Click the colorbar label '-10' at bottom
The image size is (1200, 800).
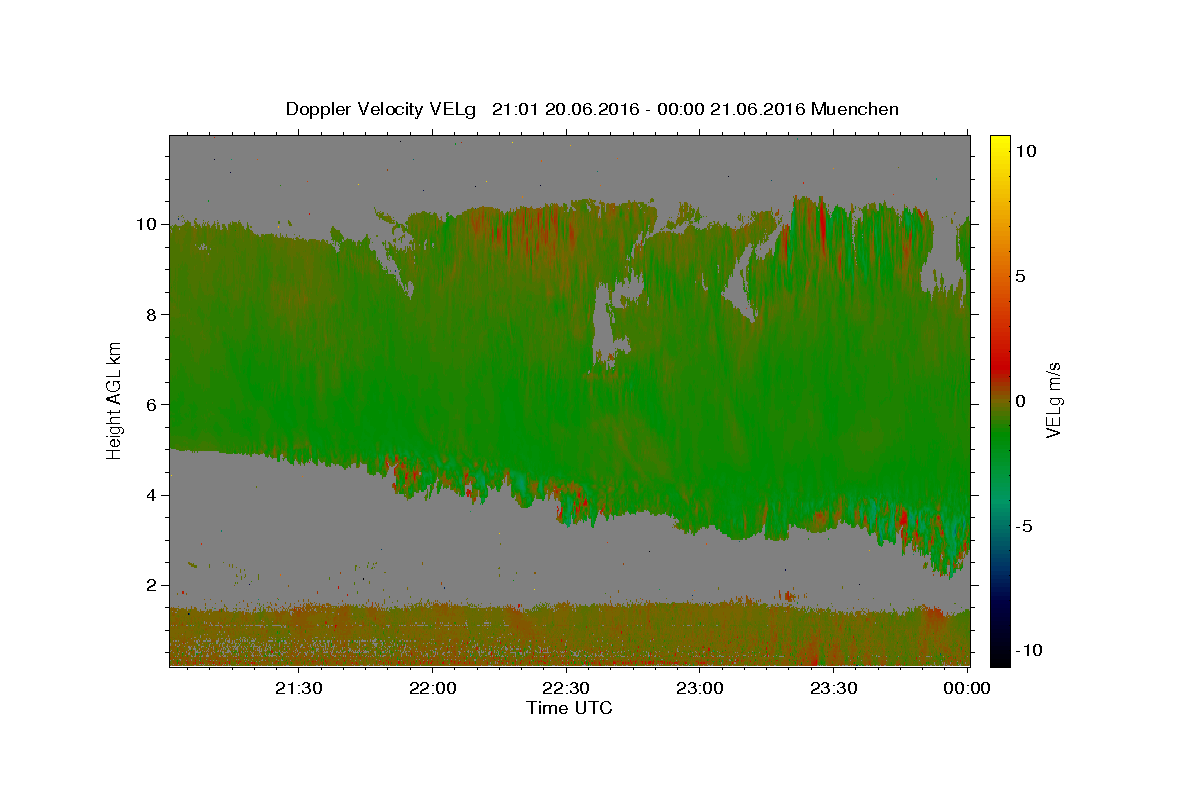pyautogui.click(x=1028, y=650)
